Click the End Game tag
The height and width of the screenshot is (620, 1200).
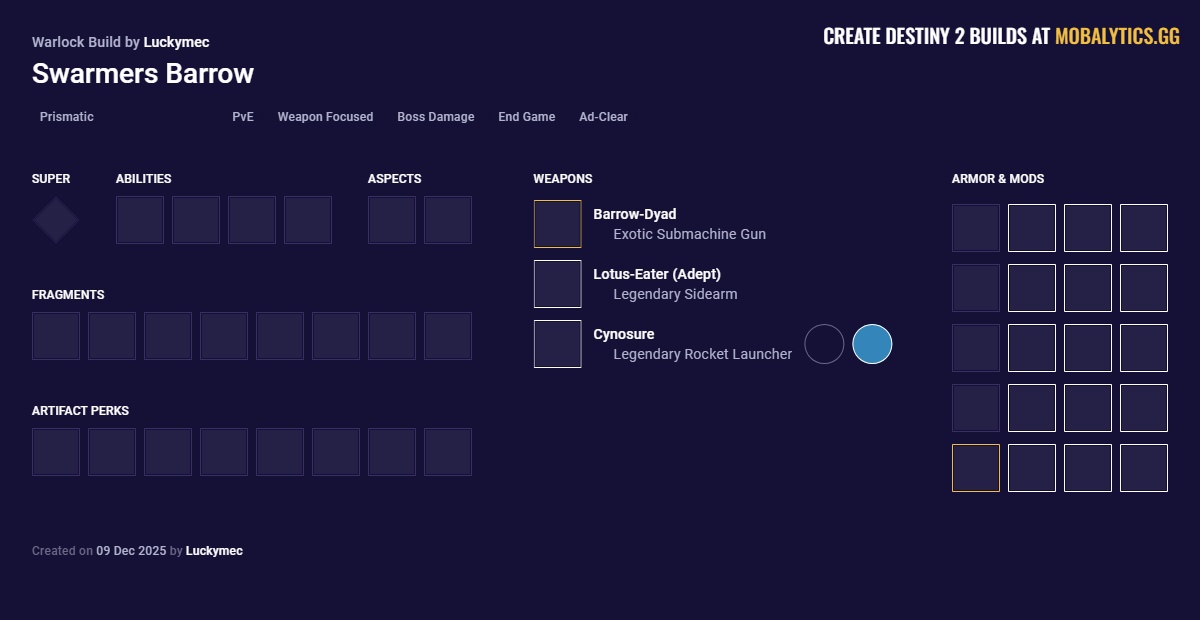[x=526, y=117]
